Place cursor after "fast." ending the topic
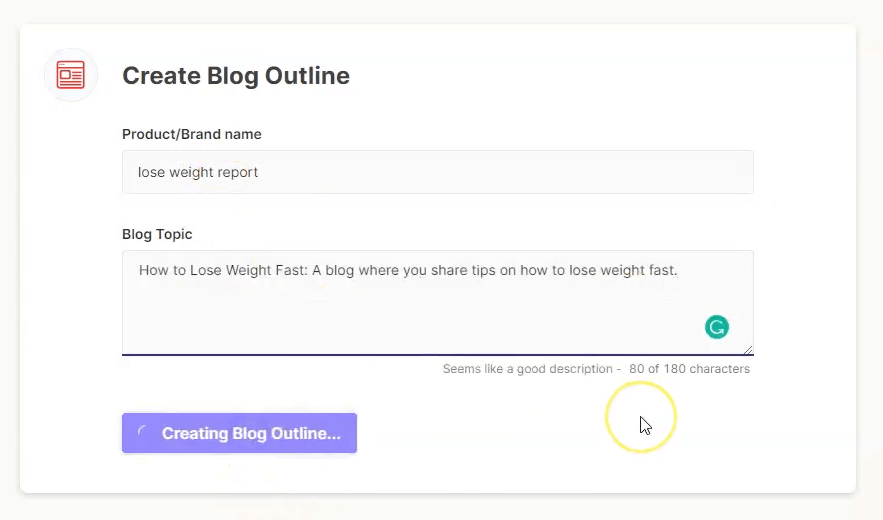This screenshot has width=883, height=520. (x=678, y=270)
